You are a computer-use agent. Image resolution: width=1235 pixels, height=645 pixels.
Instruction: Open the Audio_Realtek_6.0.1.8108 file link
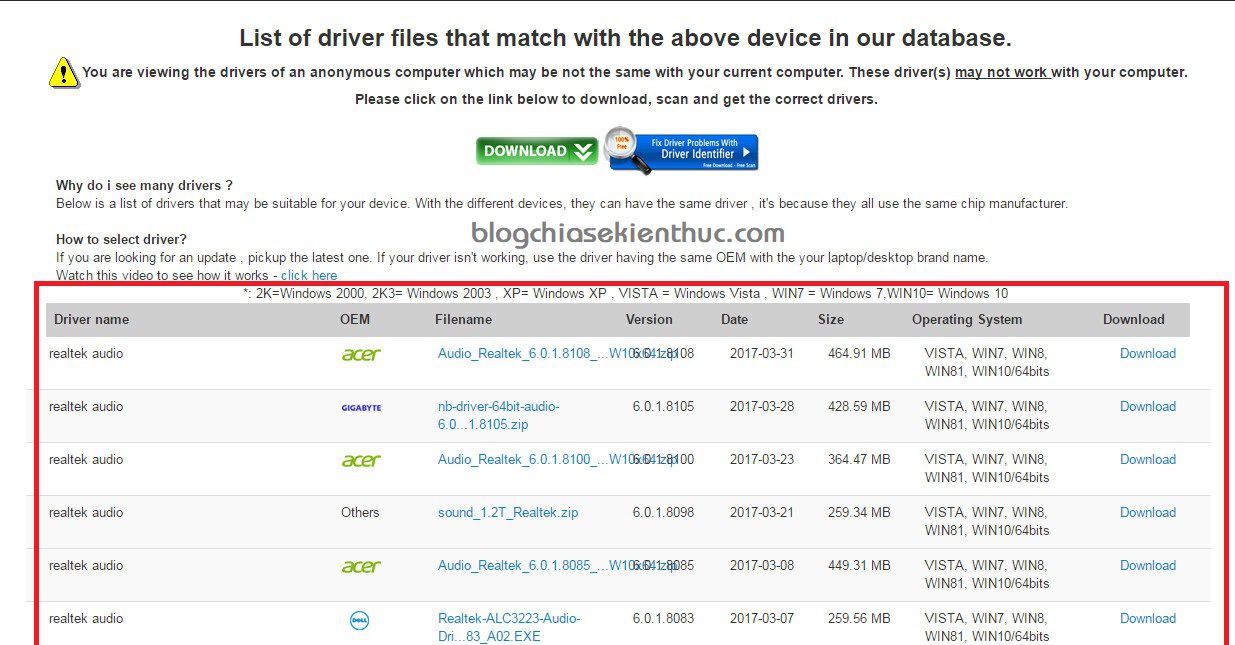click(x=557, y=353)
